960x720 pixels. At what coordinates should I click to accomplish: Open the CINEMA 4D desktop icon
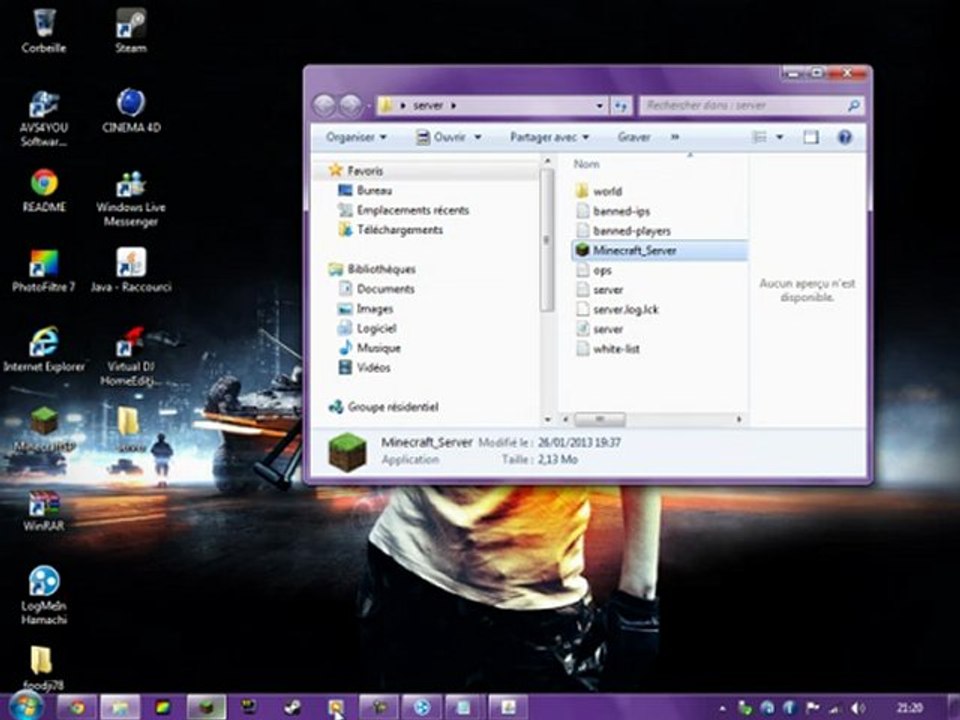[x=131, y=110]
